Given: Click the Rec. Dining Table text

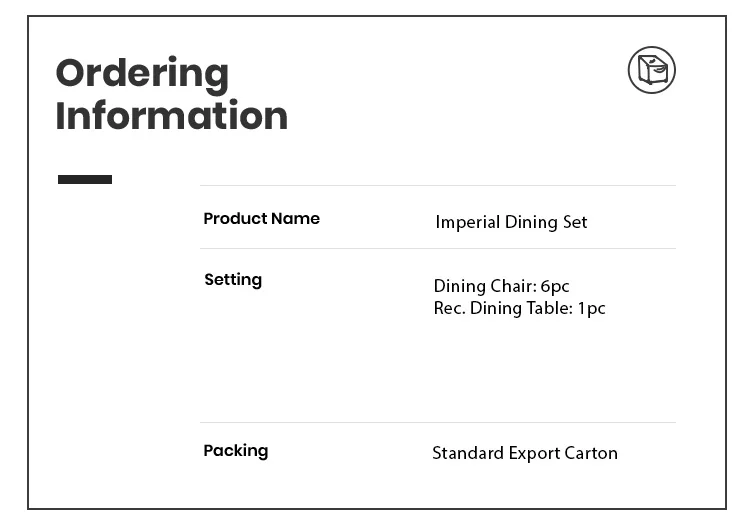Looking at the screenshot, I should [503, 308].
